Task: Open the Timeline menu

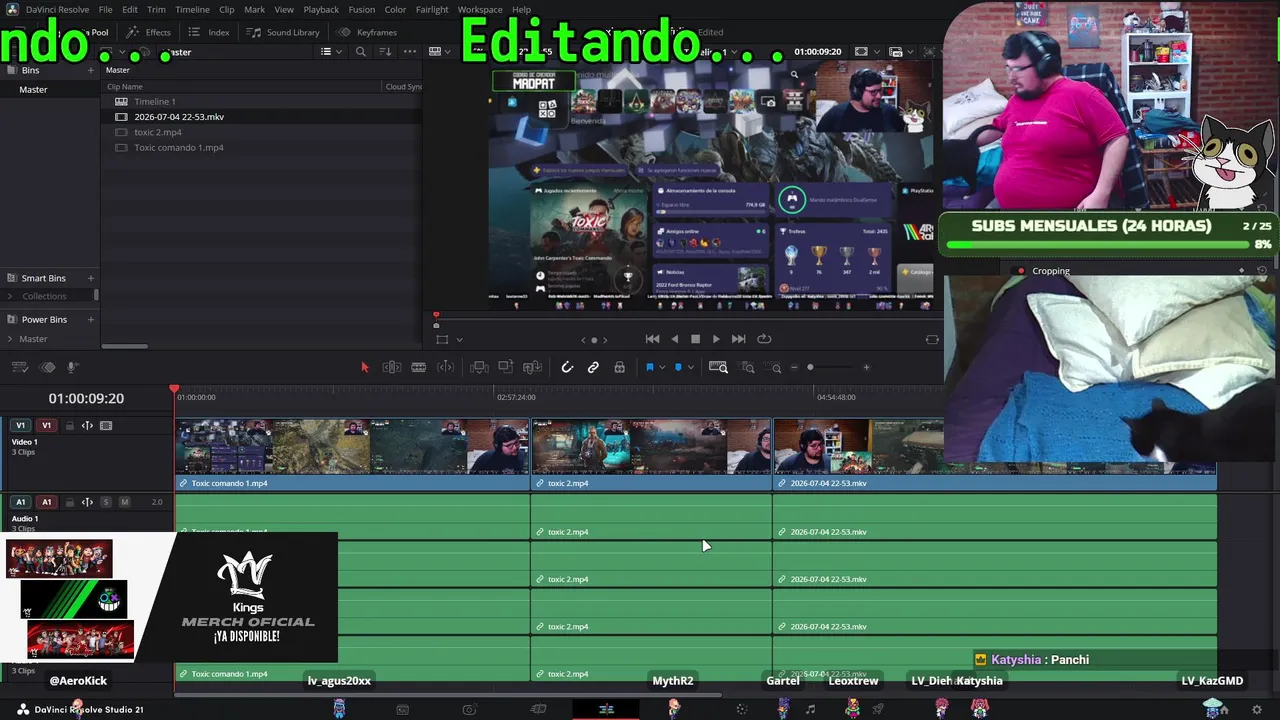Action: pos(192,10)
